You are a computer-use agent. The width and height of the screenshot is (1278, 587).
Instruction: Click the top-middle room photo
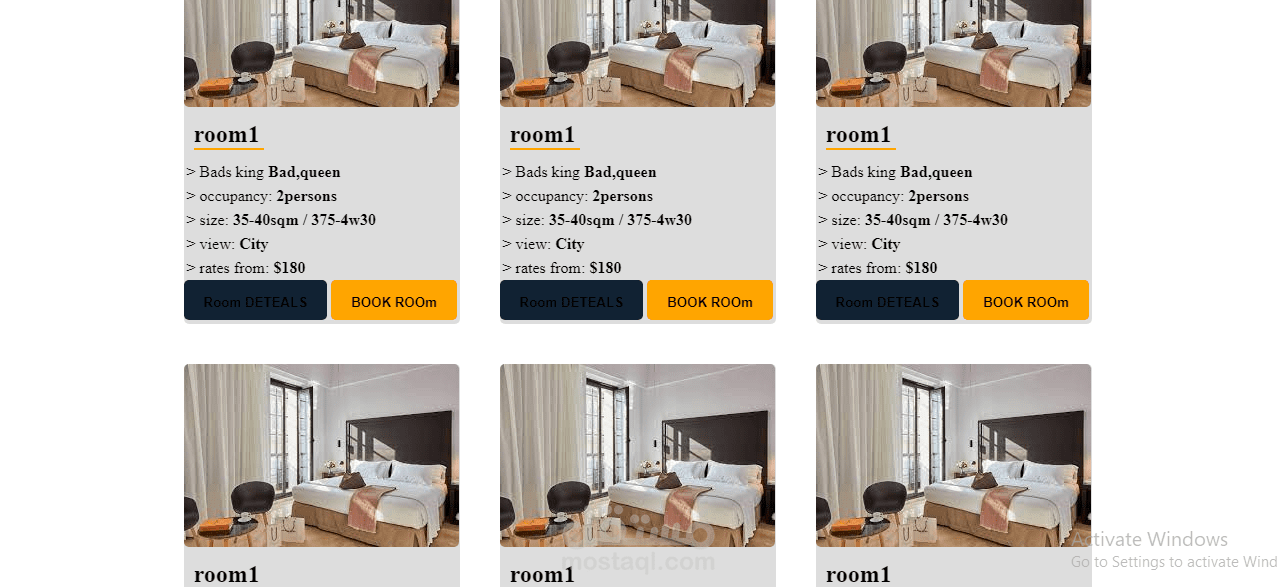(638, 53)
